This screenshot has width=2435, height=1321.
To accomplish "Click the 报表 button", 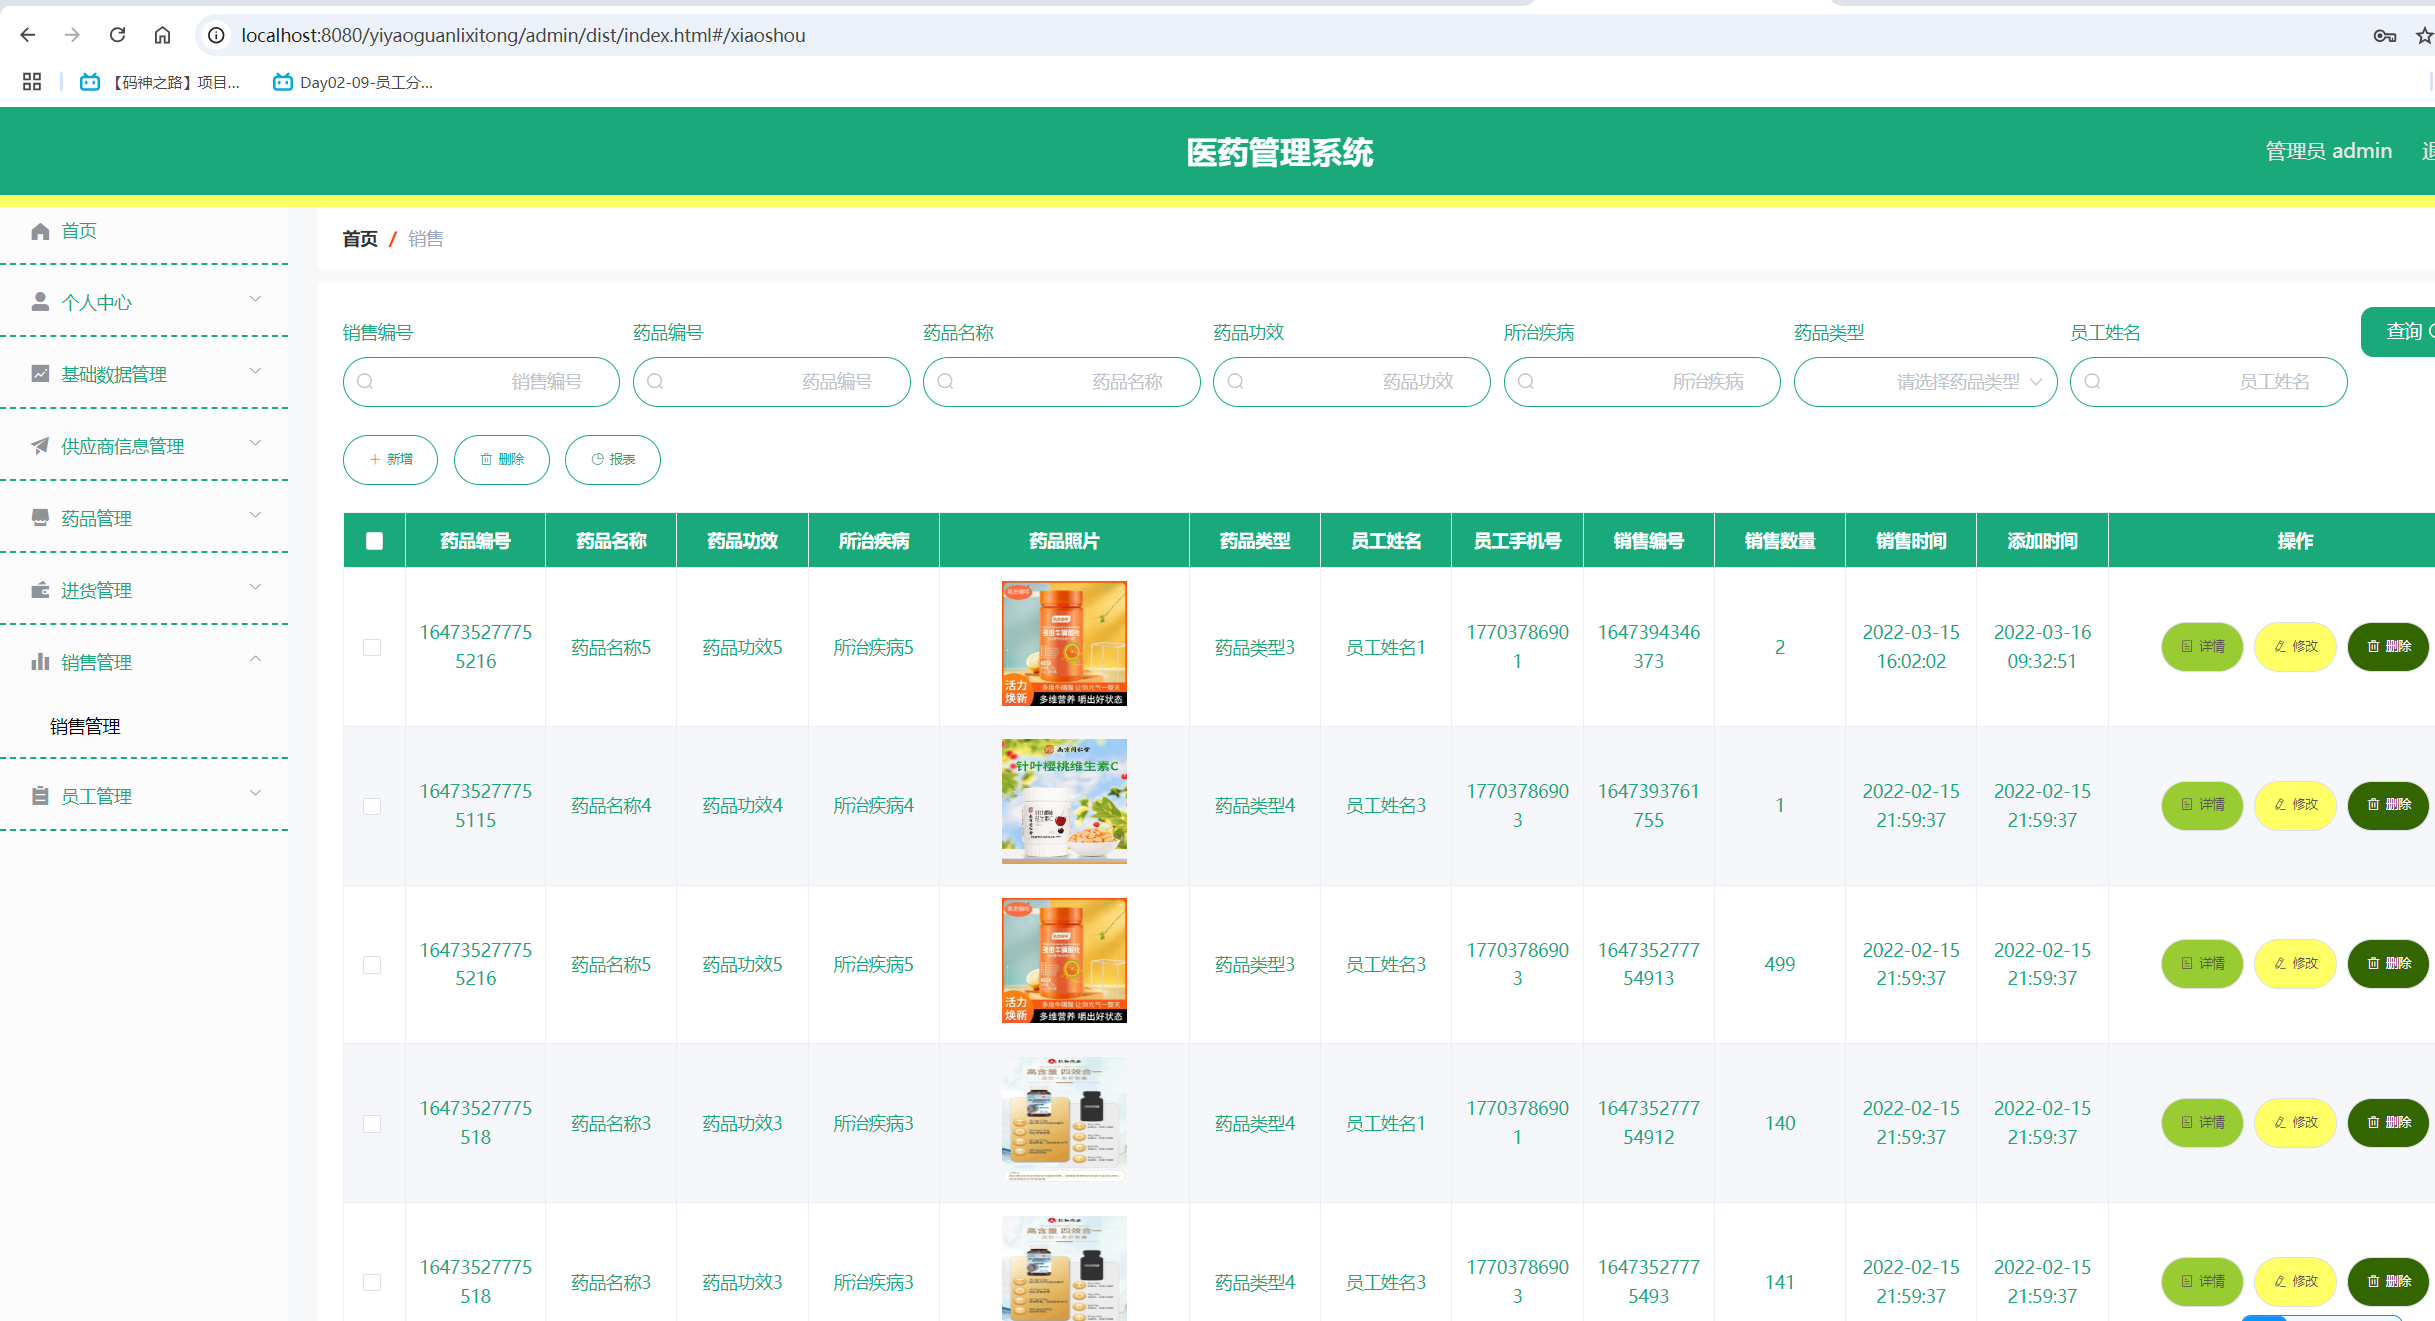I will 612,460.
